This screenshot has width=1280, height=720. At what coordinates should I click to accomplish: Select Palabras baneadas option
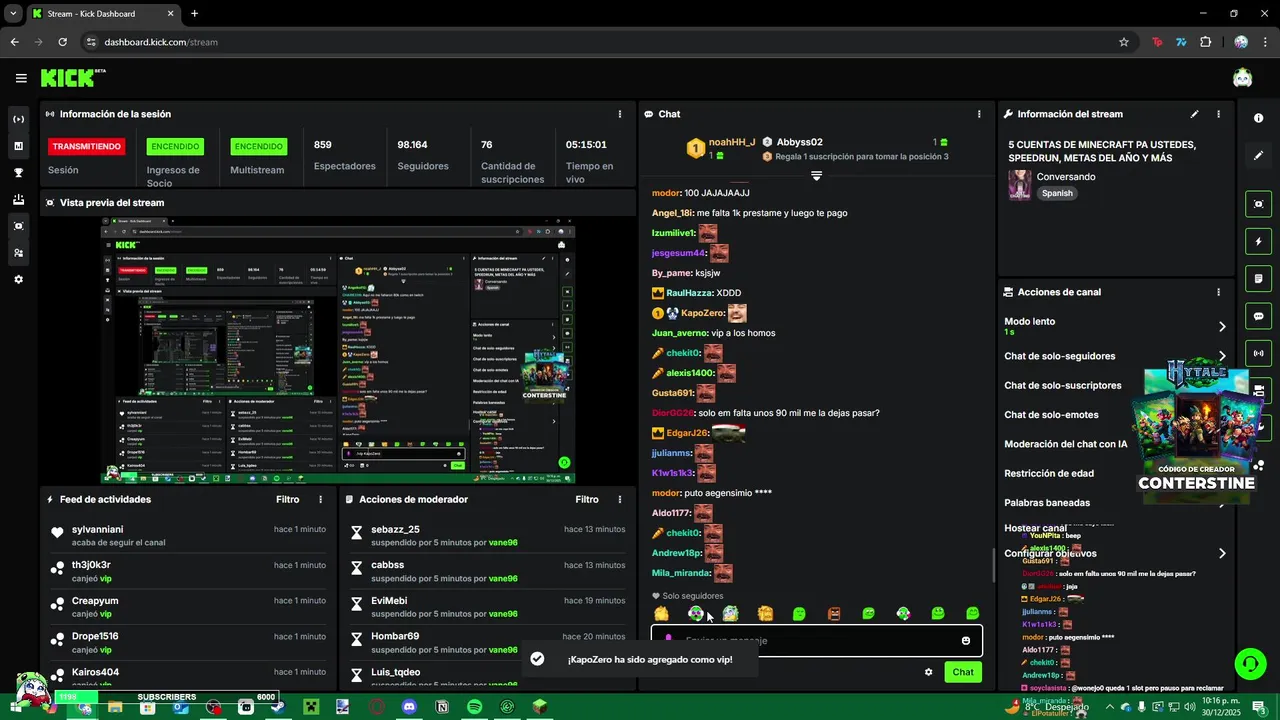1047,502
